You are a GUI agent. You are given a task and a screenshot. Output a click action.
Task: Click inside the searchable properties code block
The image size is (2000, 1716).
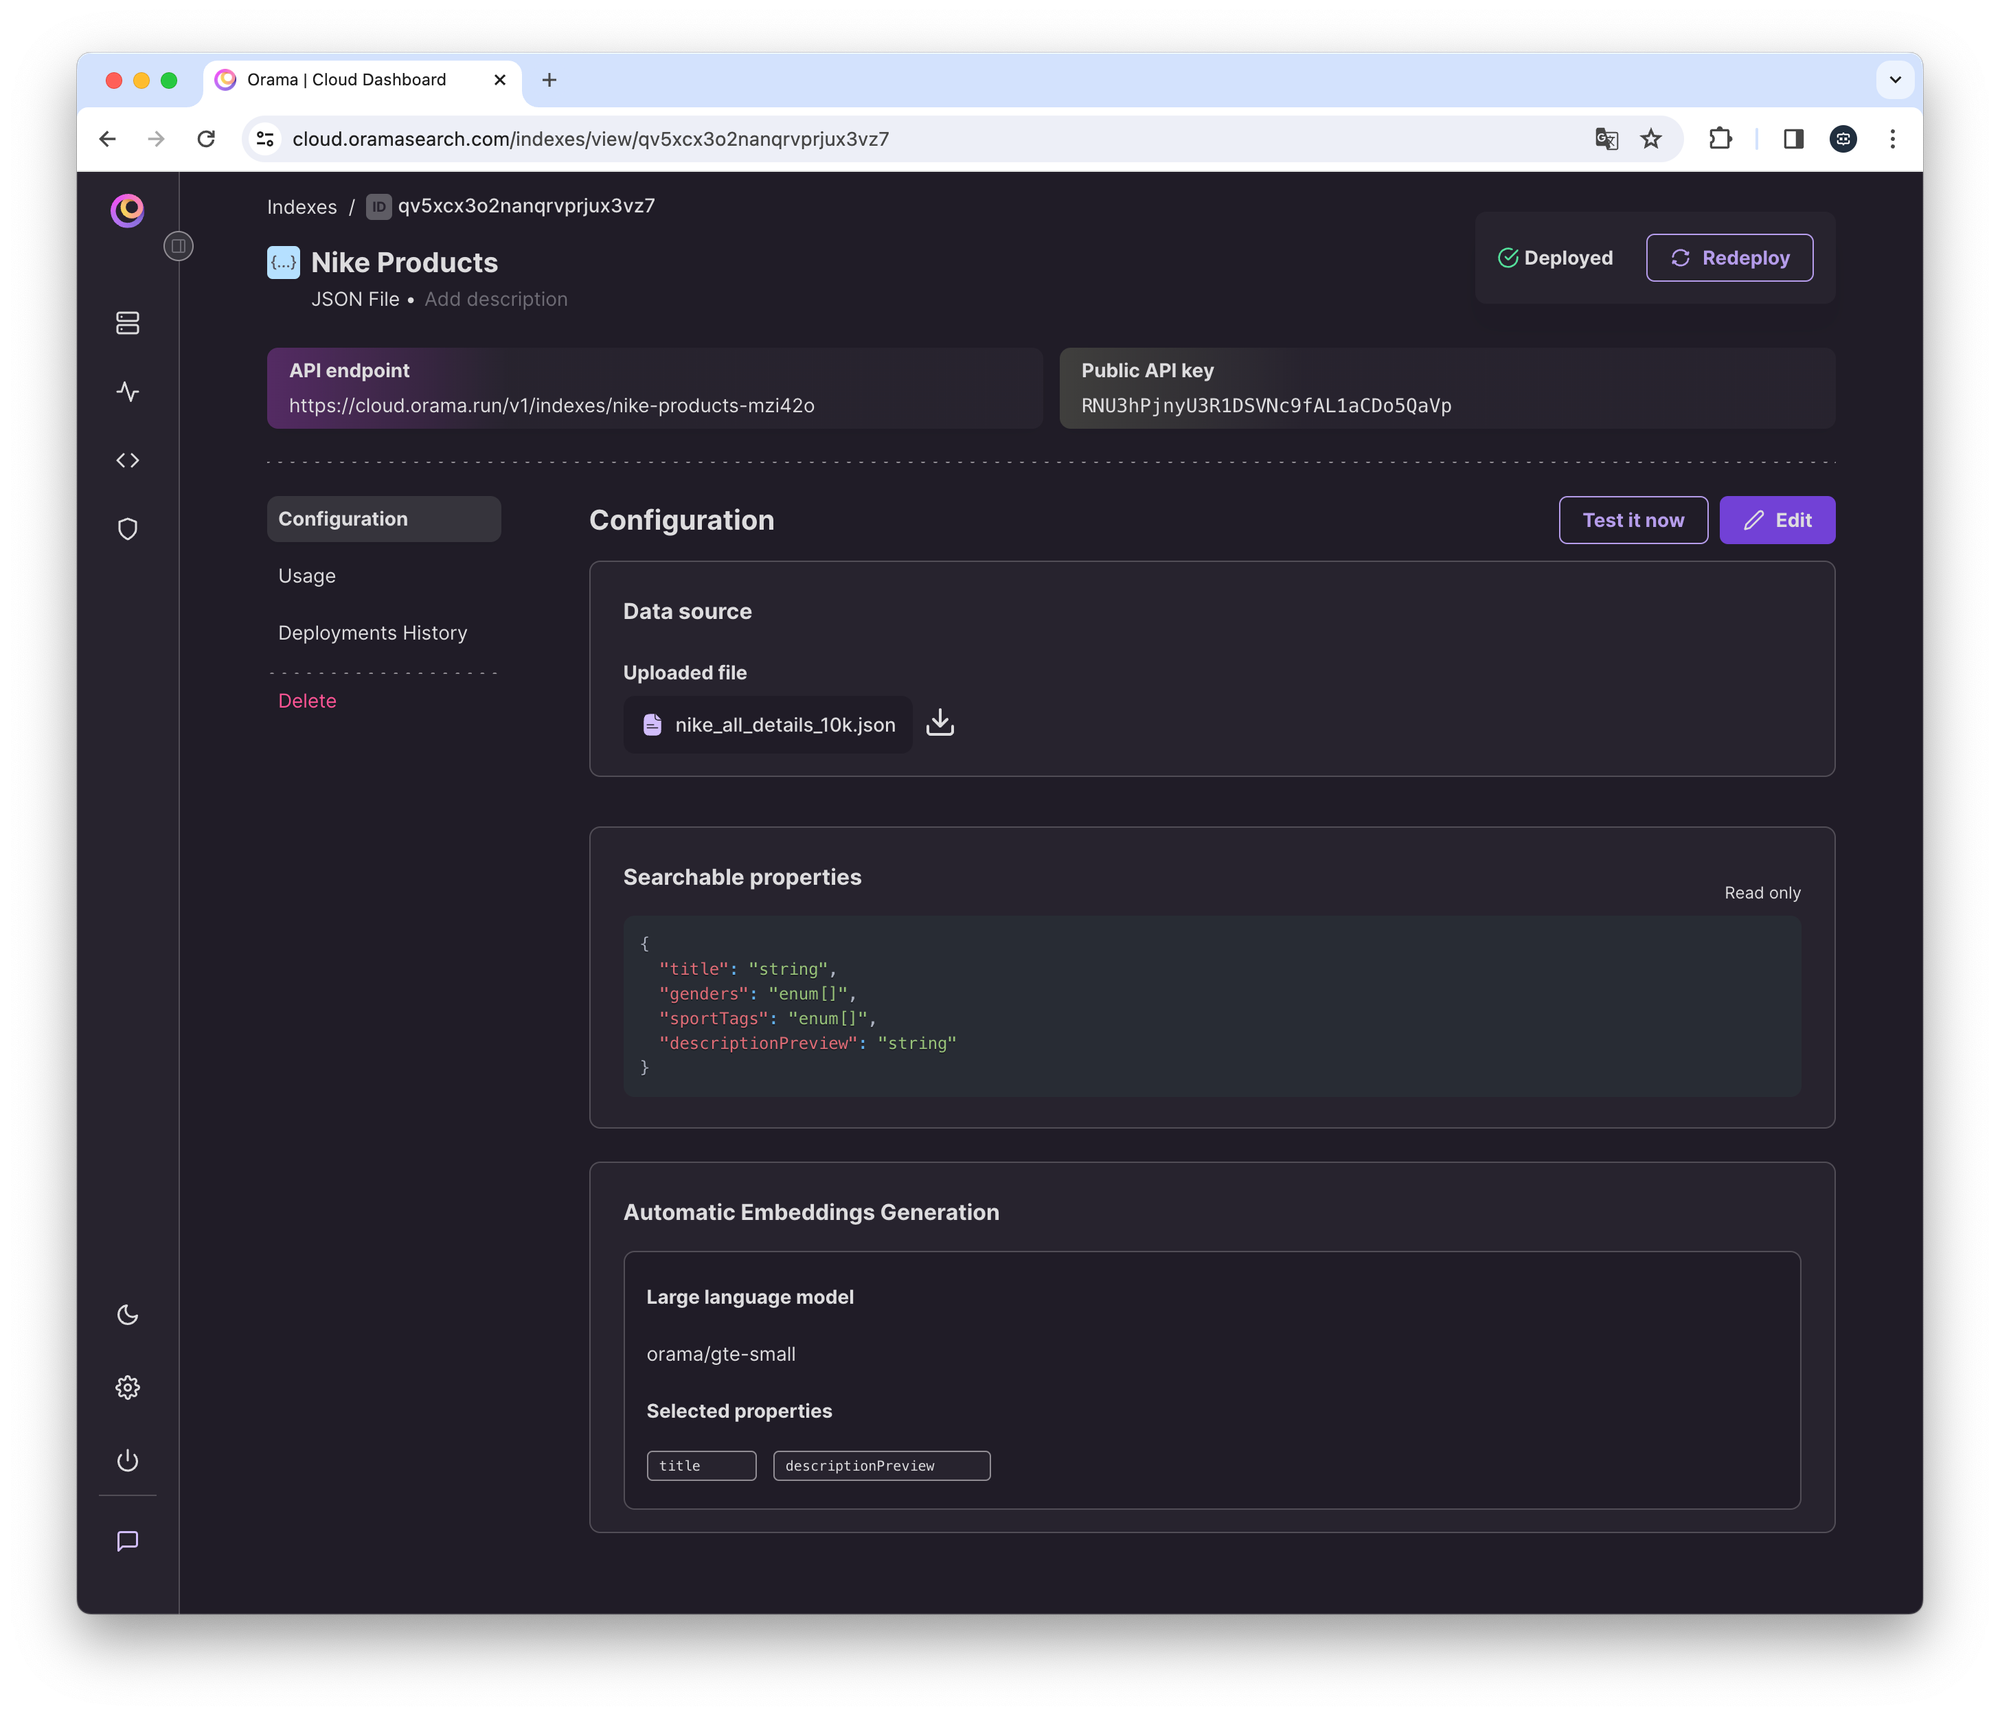tap(1212, 1006)
